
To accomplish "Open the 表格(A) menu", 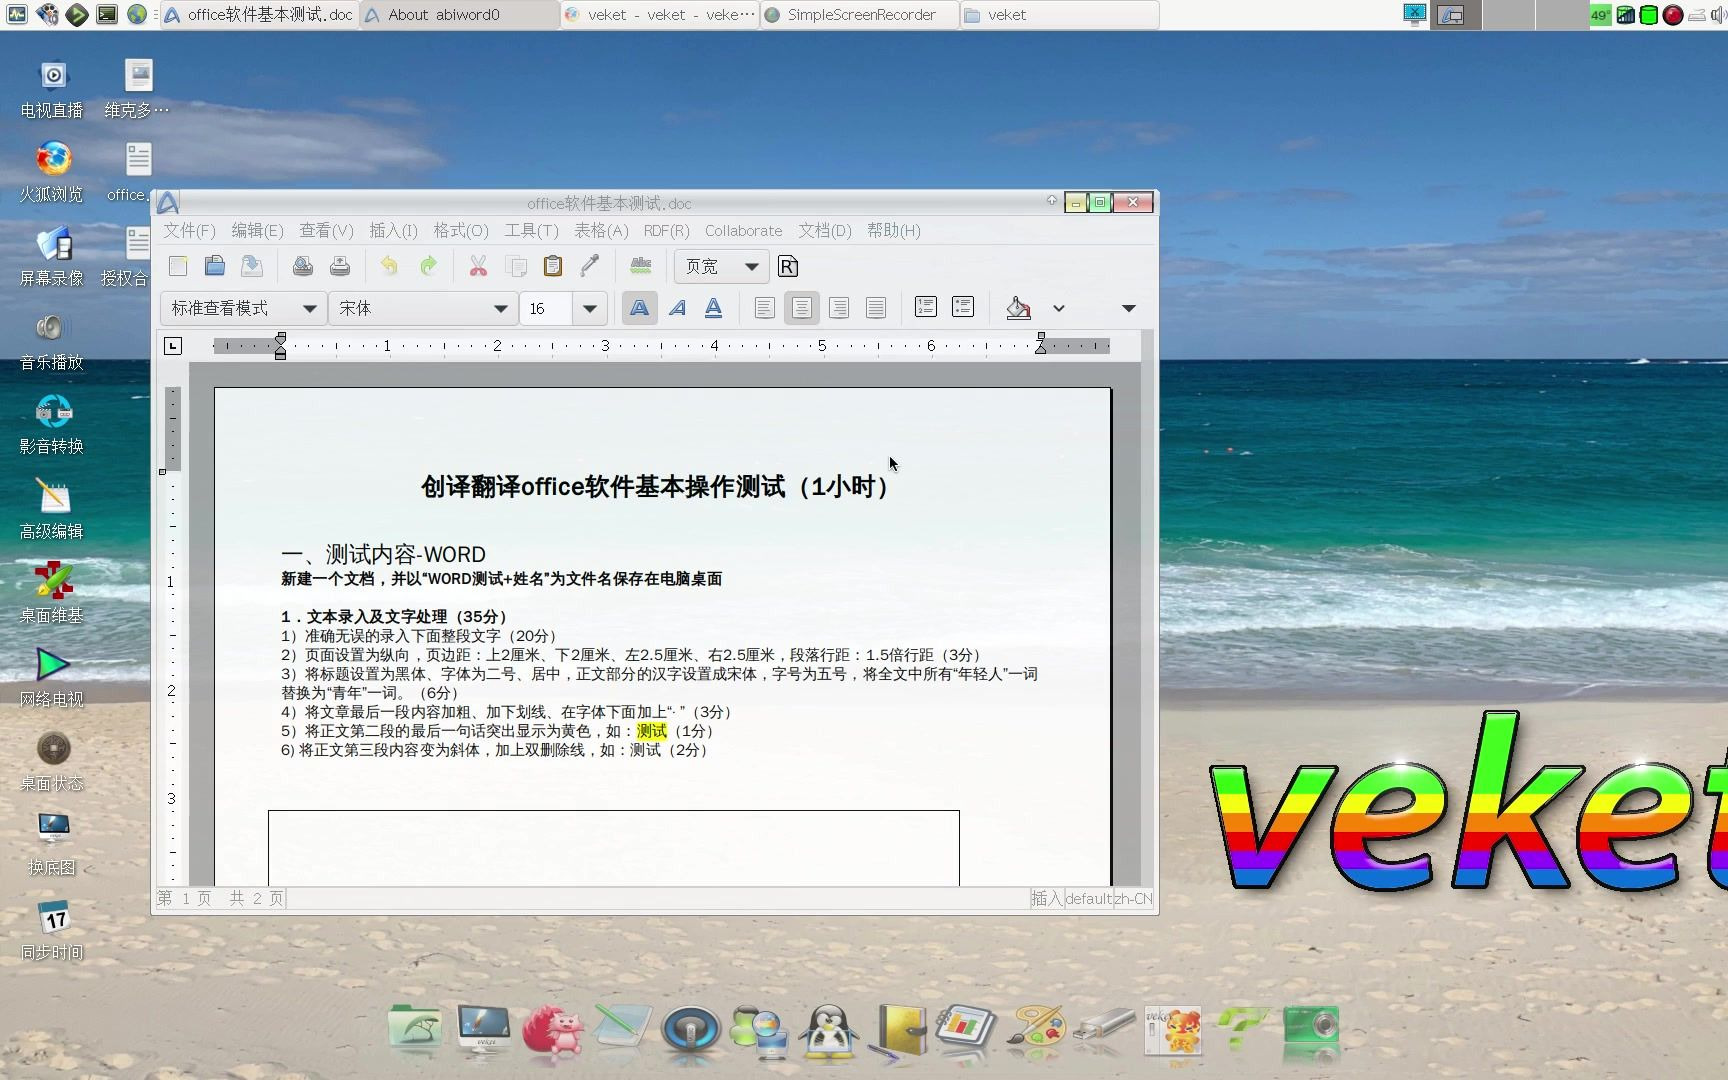I will (601, 230).
